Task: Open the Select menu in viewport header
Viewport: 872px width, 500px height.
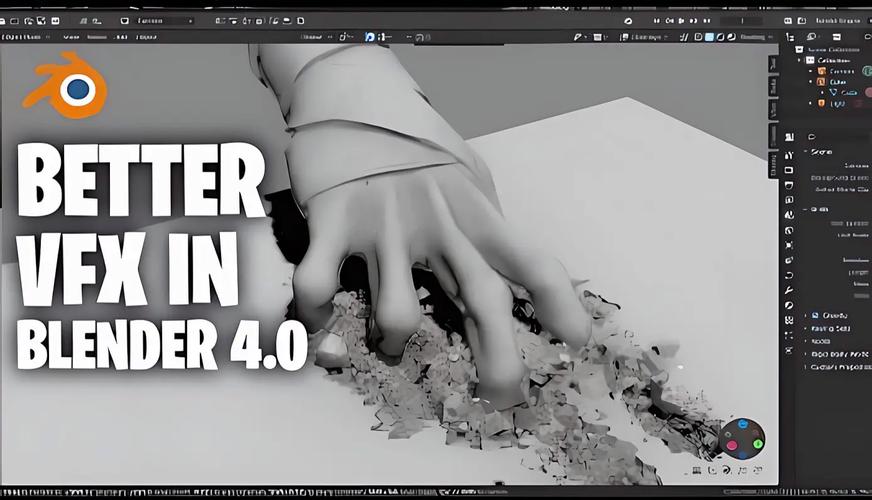Action: pyautogui.click(x=97, y=37)
